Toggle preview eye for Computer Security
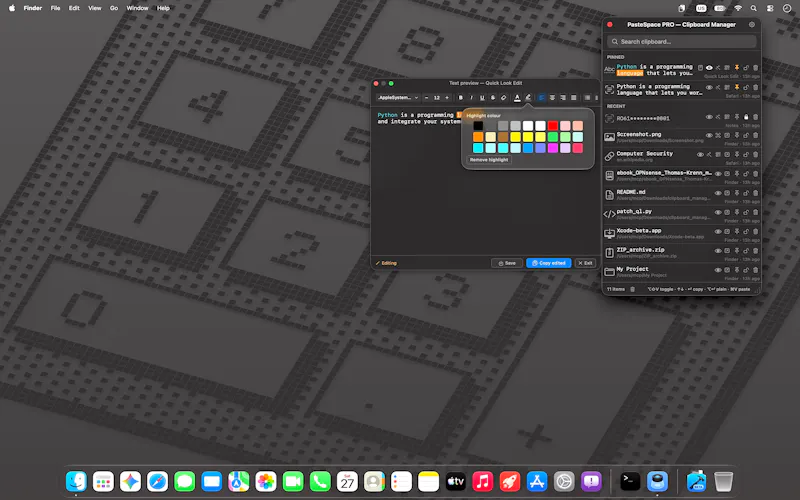 point(700,155)
